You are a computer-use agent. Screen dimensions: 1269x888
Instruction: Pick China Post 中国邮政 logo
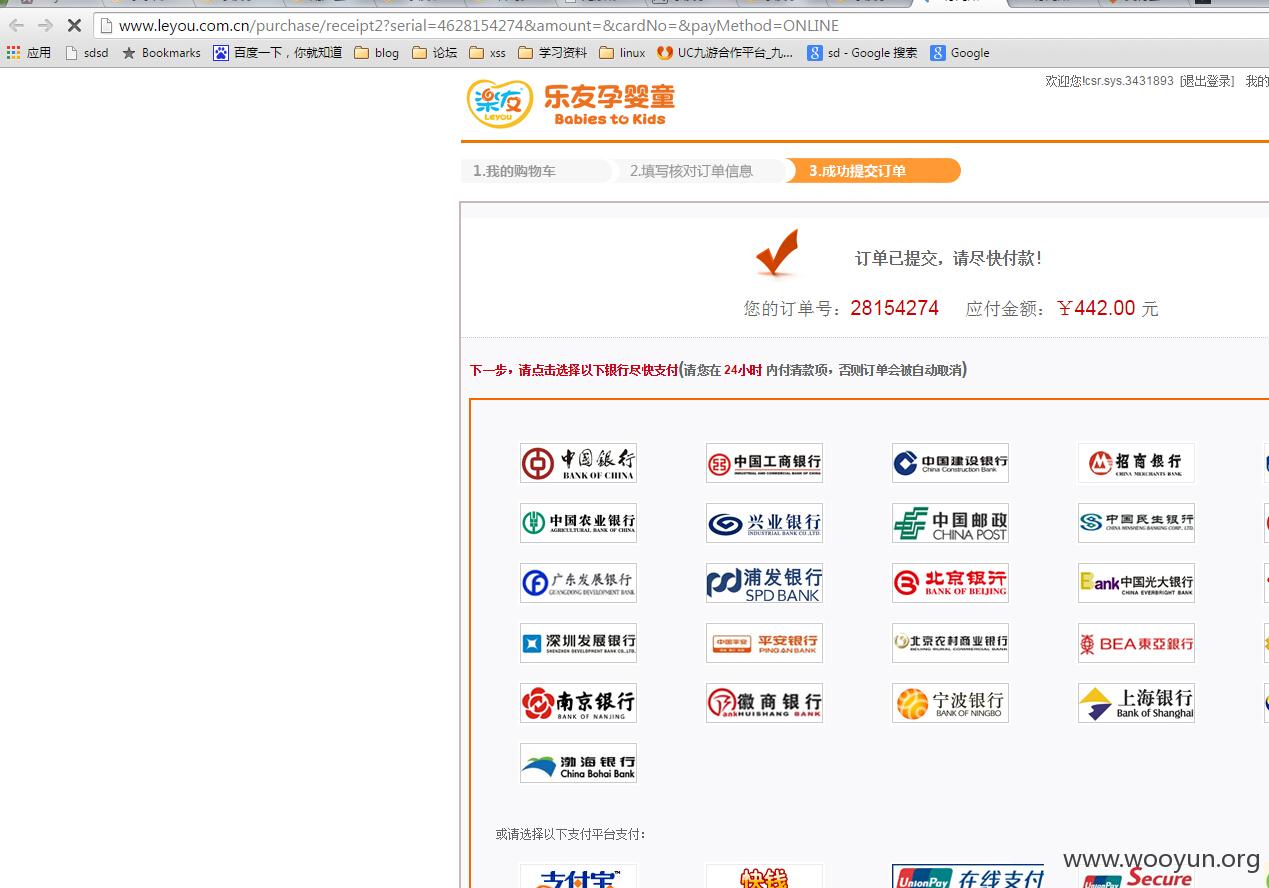[x=950, y=523]
